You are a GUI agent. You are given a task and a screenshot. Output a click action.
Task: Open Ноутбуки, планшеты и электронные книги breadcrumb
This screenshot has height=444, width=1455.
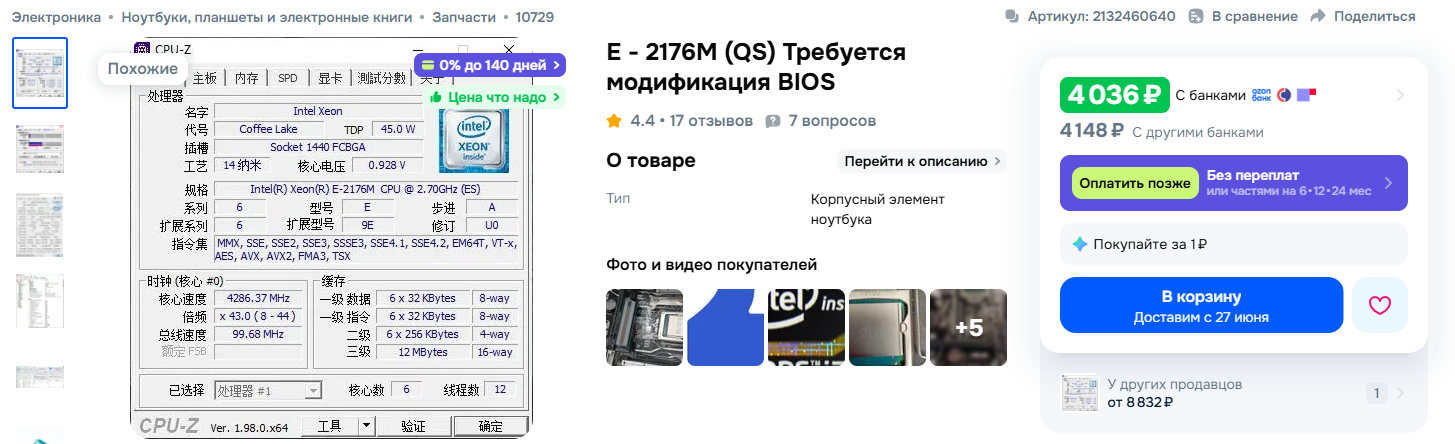(267, 17)
